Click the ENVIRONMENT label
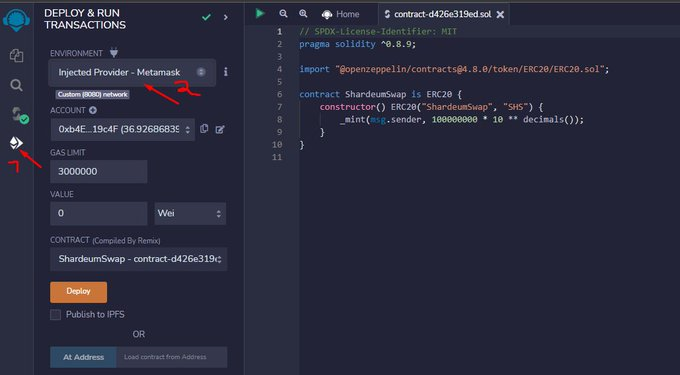The width and height of the screenshot is (680, 375). (76, 53)
